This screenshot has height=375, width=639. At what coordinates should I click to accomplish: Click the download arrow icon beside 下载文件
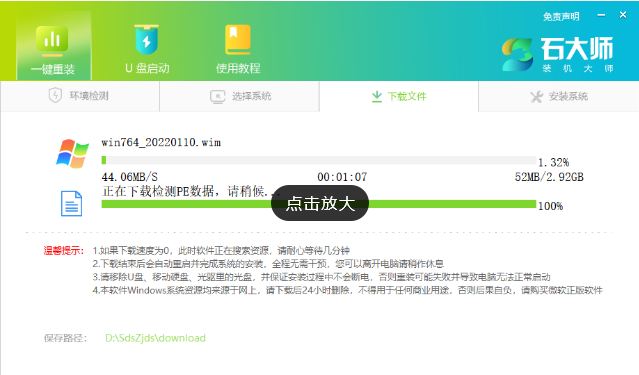click(377, 97)
